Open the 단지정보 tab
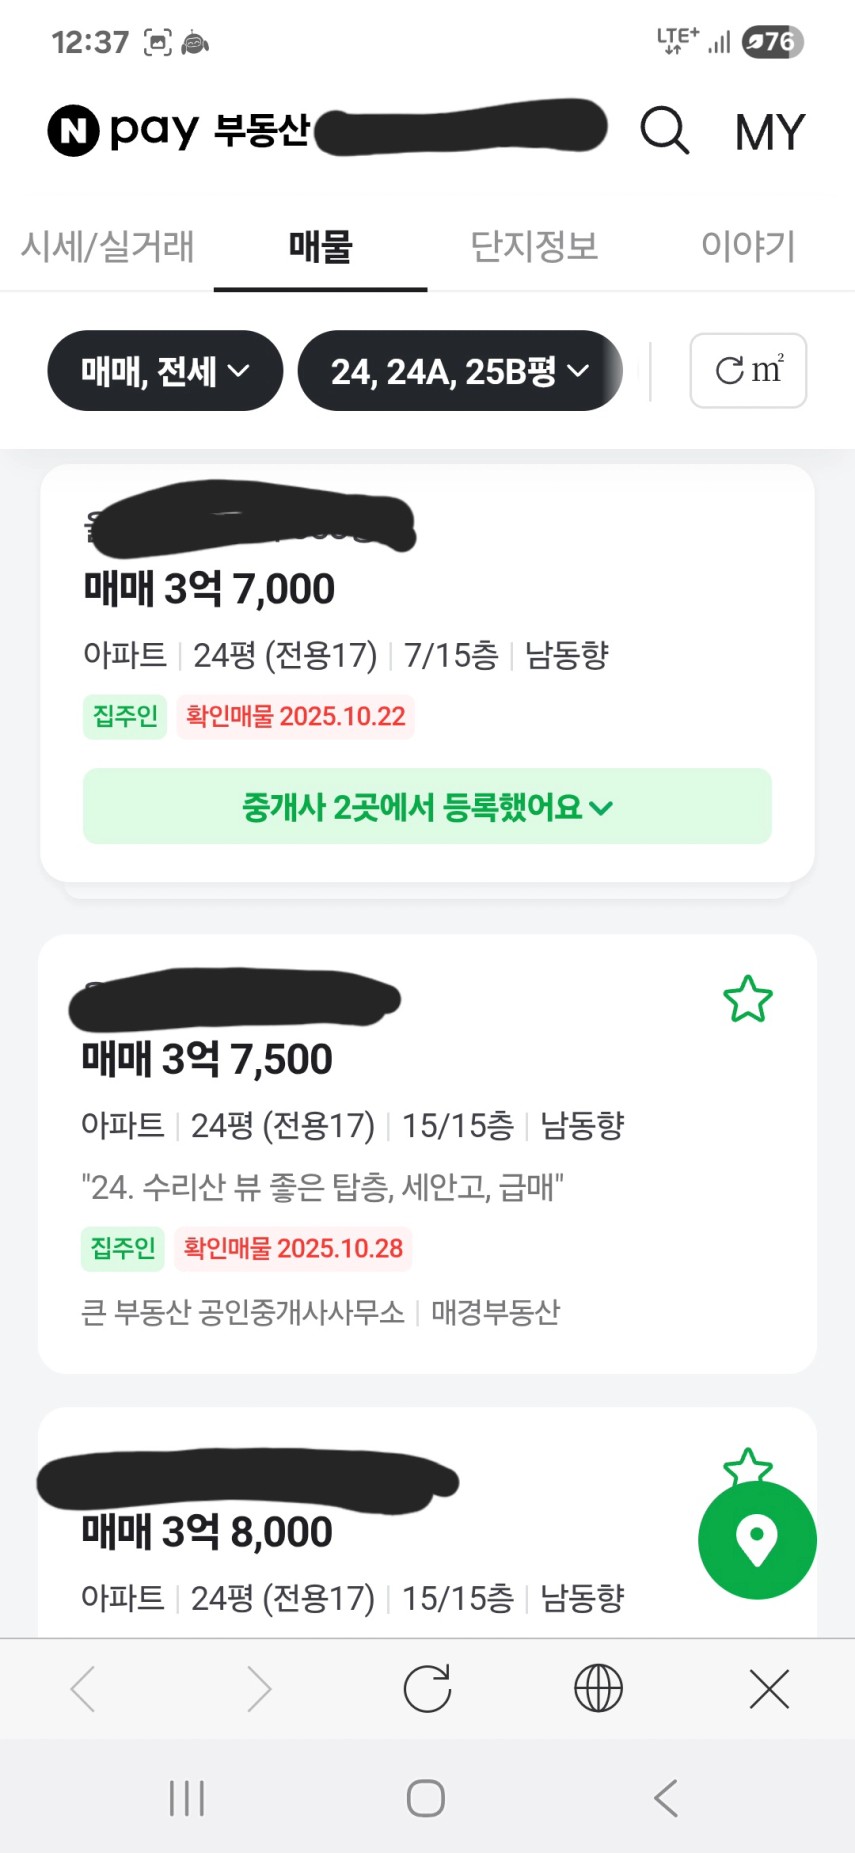The height and width of the screenshot is (1853, 855). click(534, 246)
